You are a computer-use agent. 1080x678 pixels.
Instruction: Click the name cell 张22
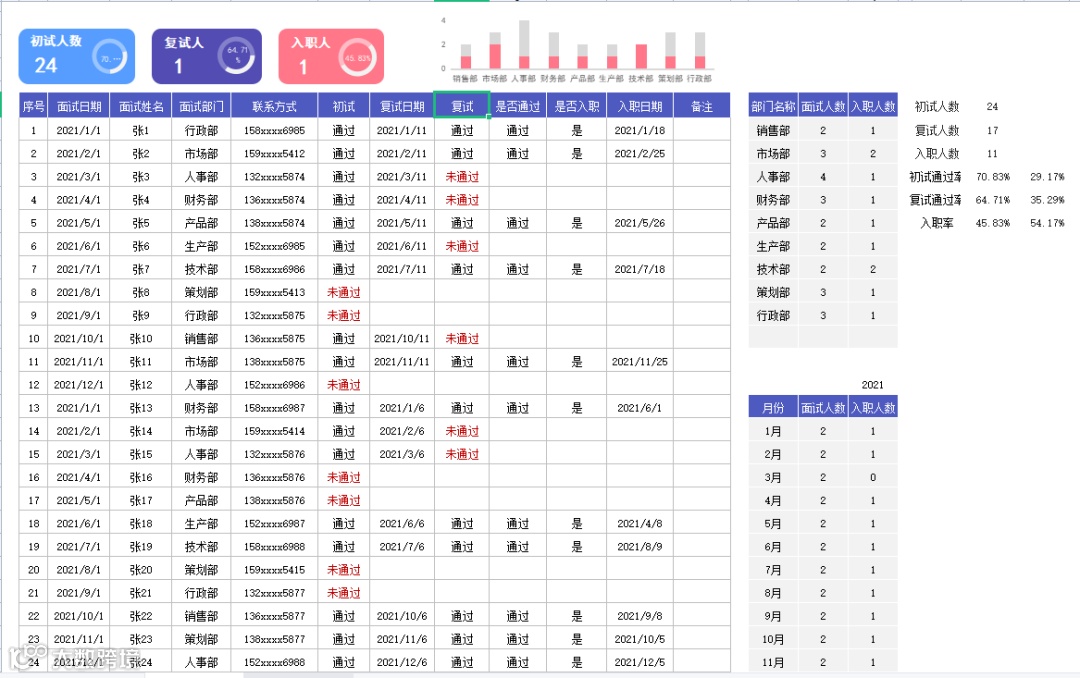141,615
